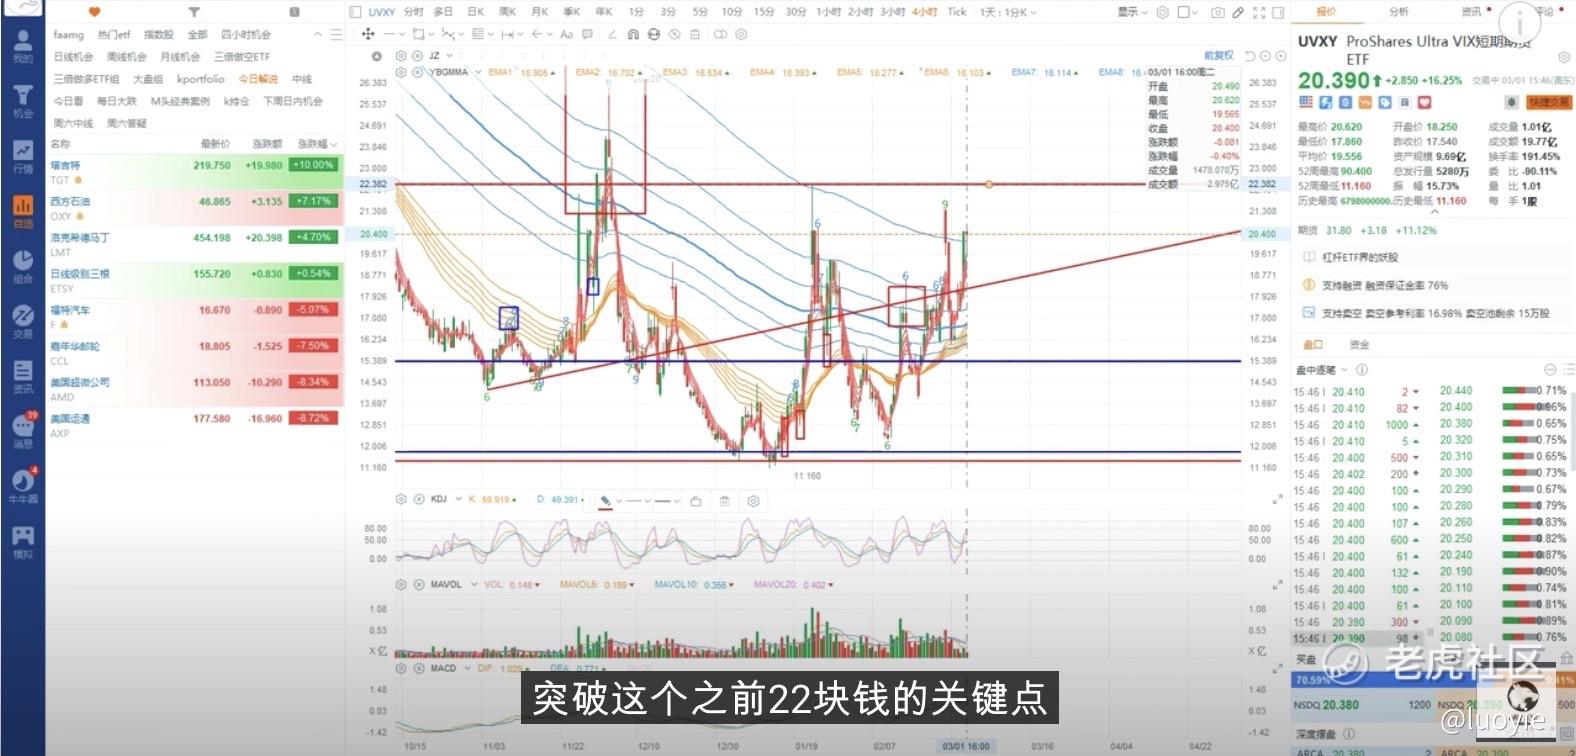Viewport: 1576px width, 756px height.
Task: Expand the 显示 display dropdown
Action: coord(1132,12)
